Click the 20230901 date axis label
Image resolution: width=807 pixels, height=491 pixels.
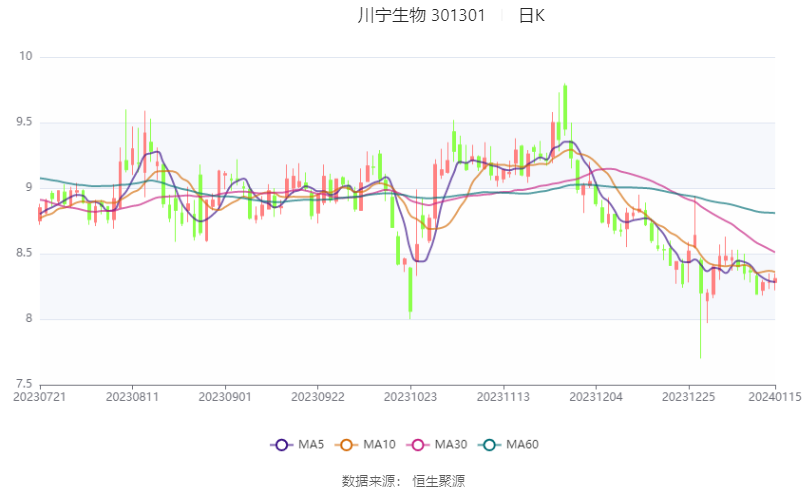(x=225, y=397)
